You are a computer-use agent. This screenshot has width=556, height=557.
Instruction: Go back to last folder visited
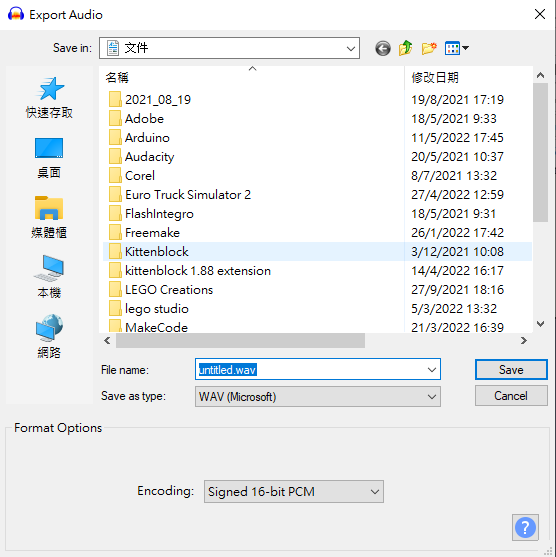pos(383,48)
